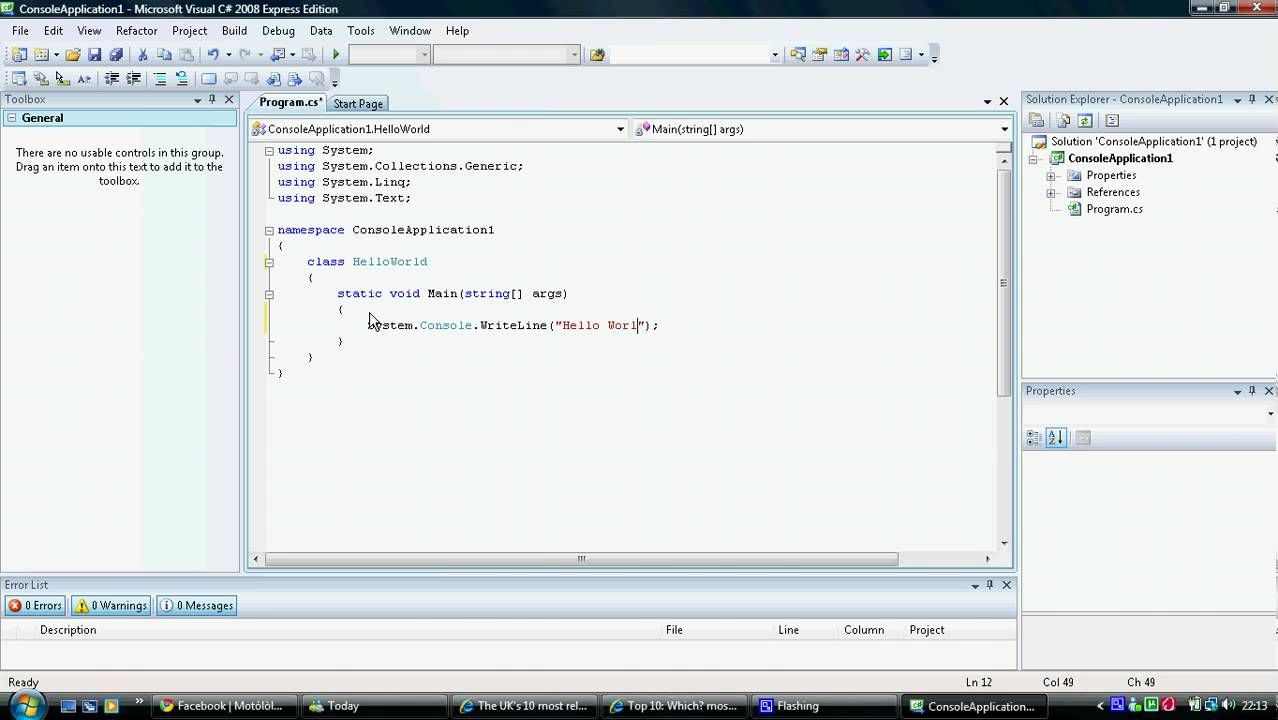Click the Save All icon

point(116,55)
